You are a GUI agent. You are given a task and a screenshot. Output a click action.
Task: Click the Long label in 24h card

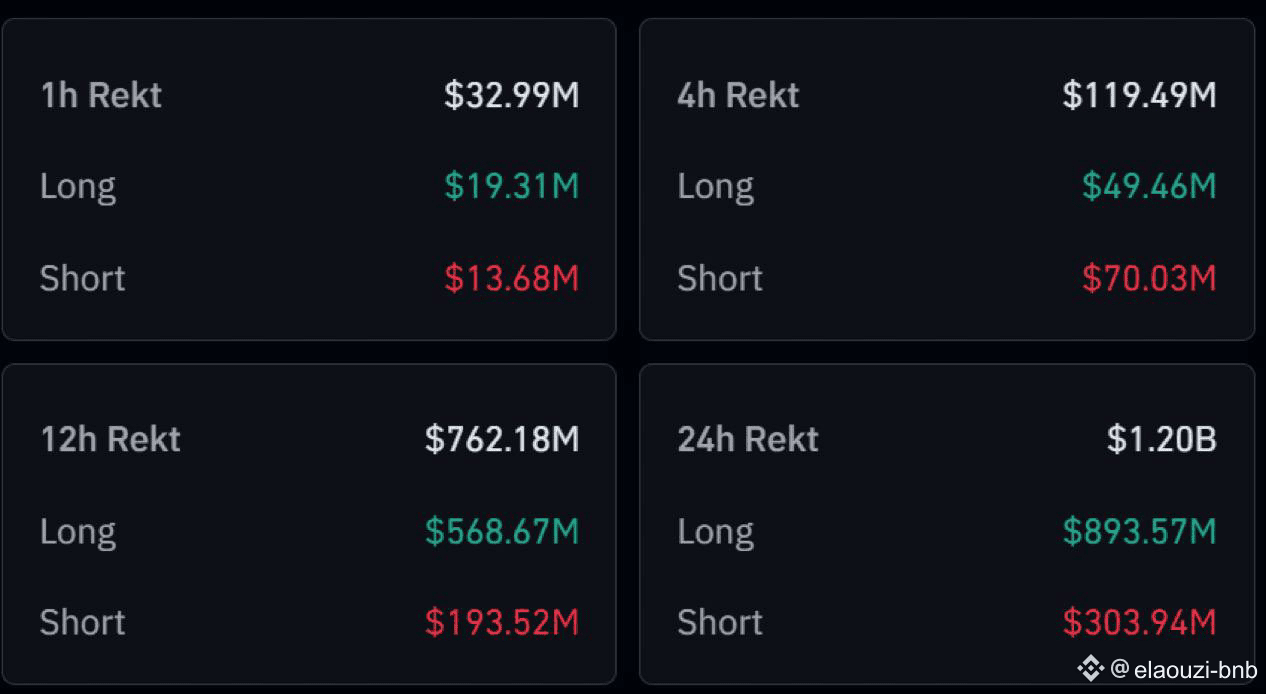point(715,532)
